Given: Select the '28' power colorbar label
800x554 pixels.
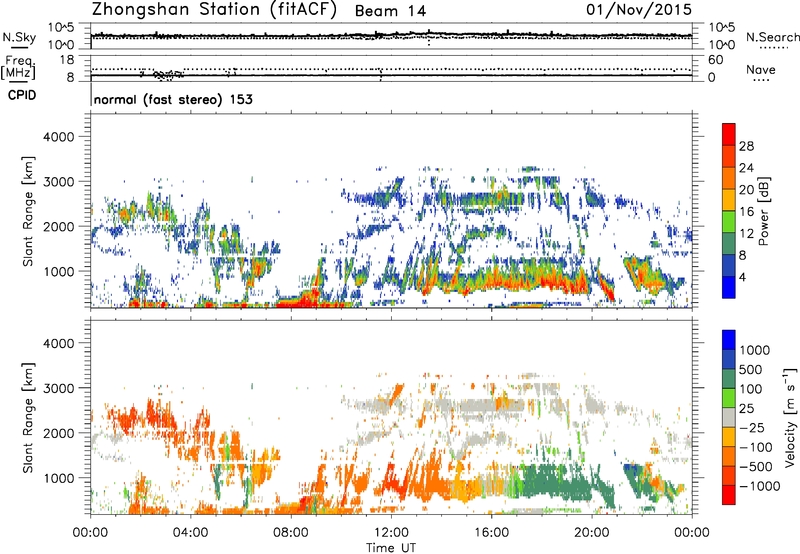Looking at the screenshot, I should point(746,146).
